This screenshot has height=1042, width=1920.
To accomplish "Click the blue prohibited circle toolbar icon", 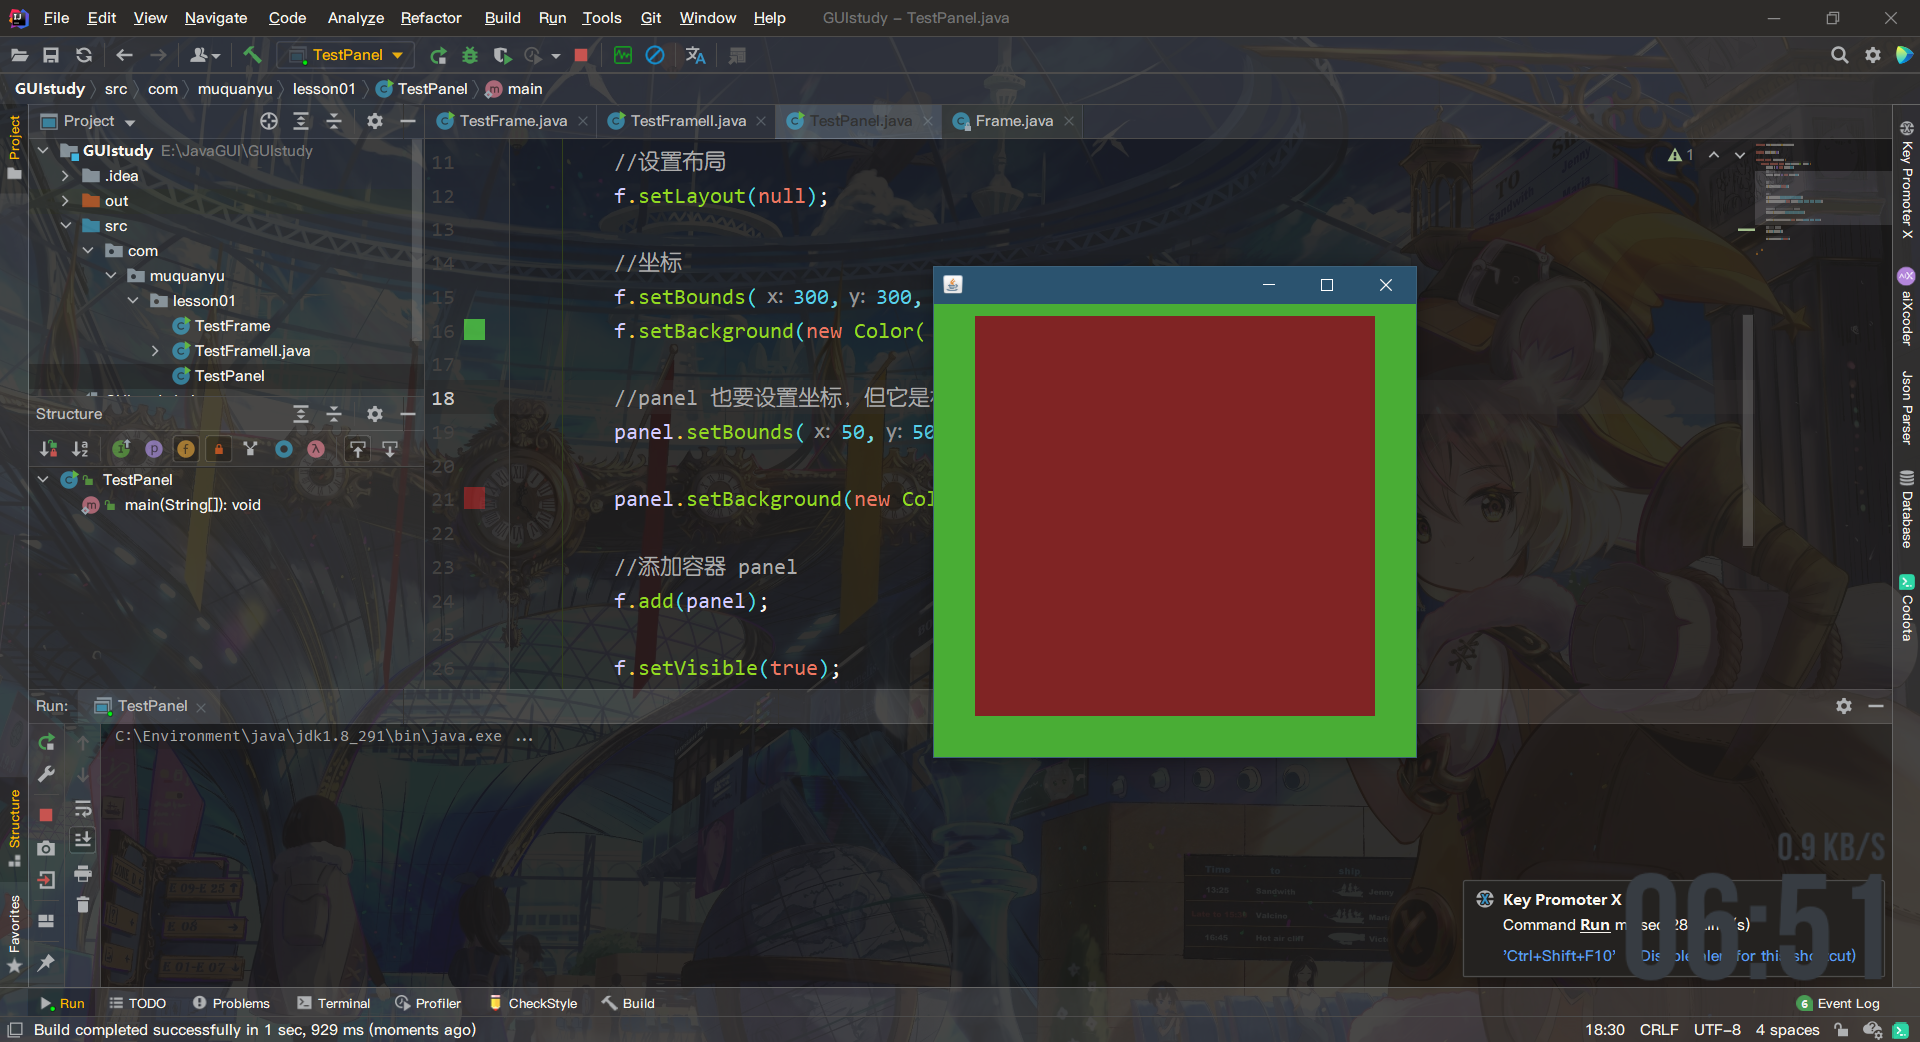I will [655, 55].
